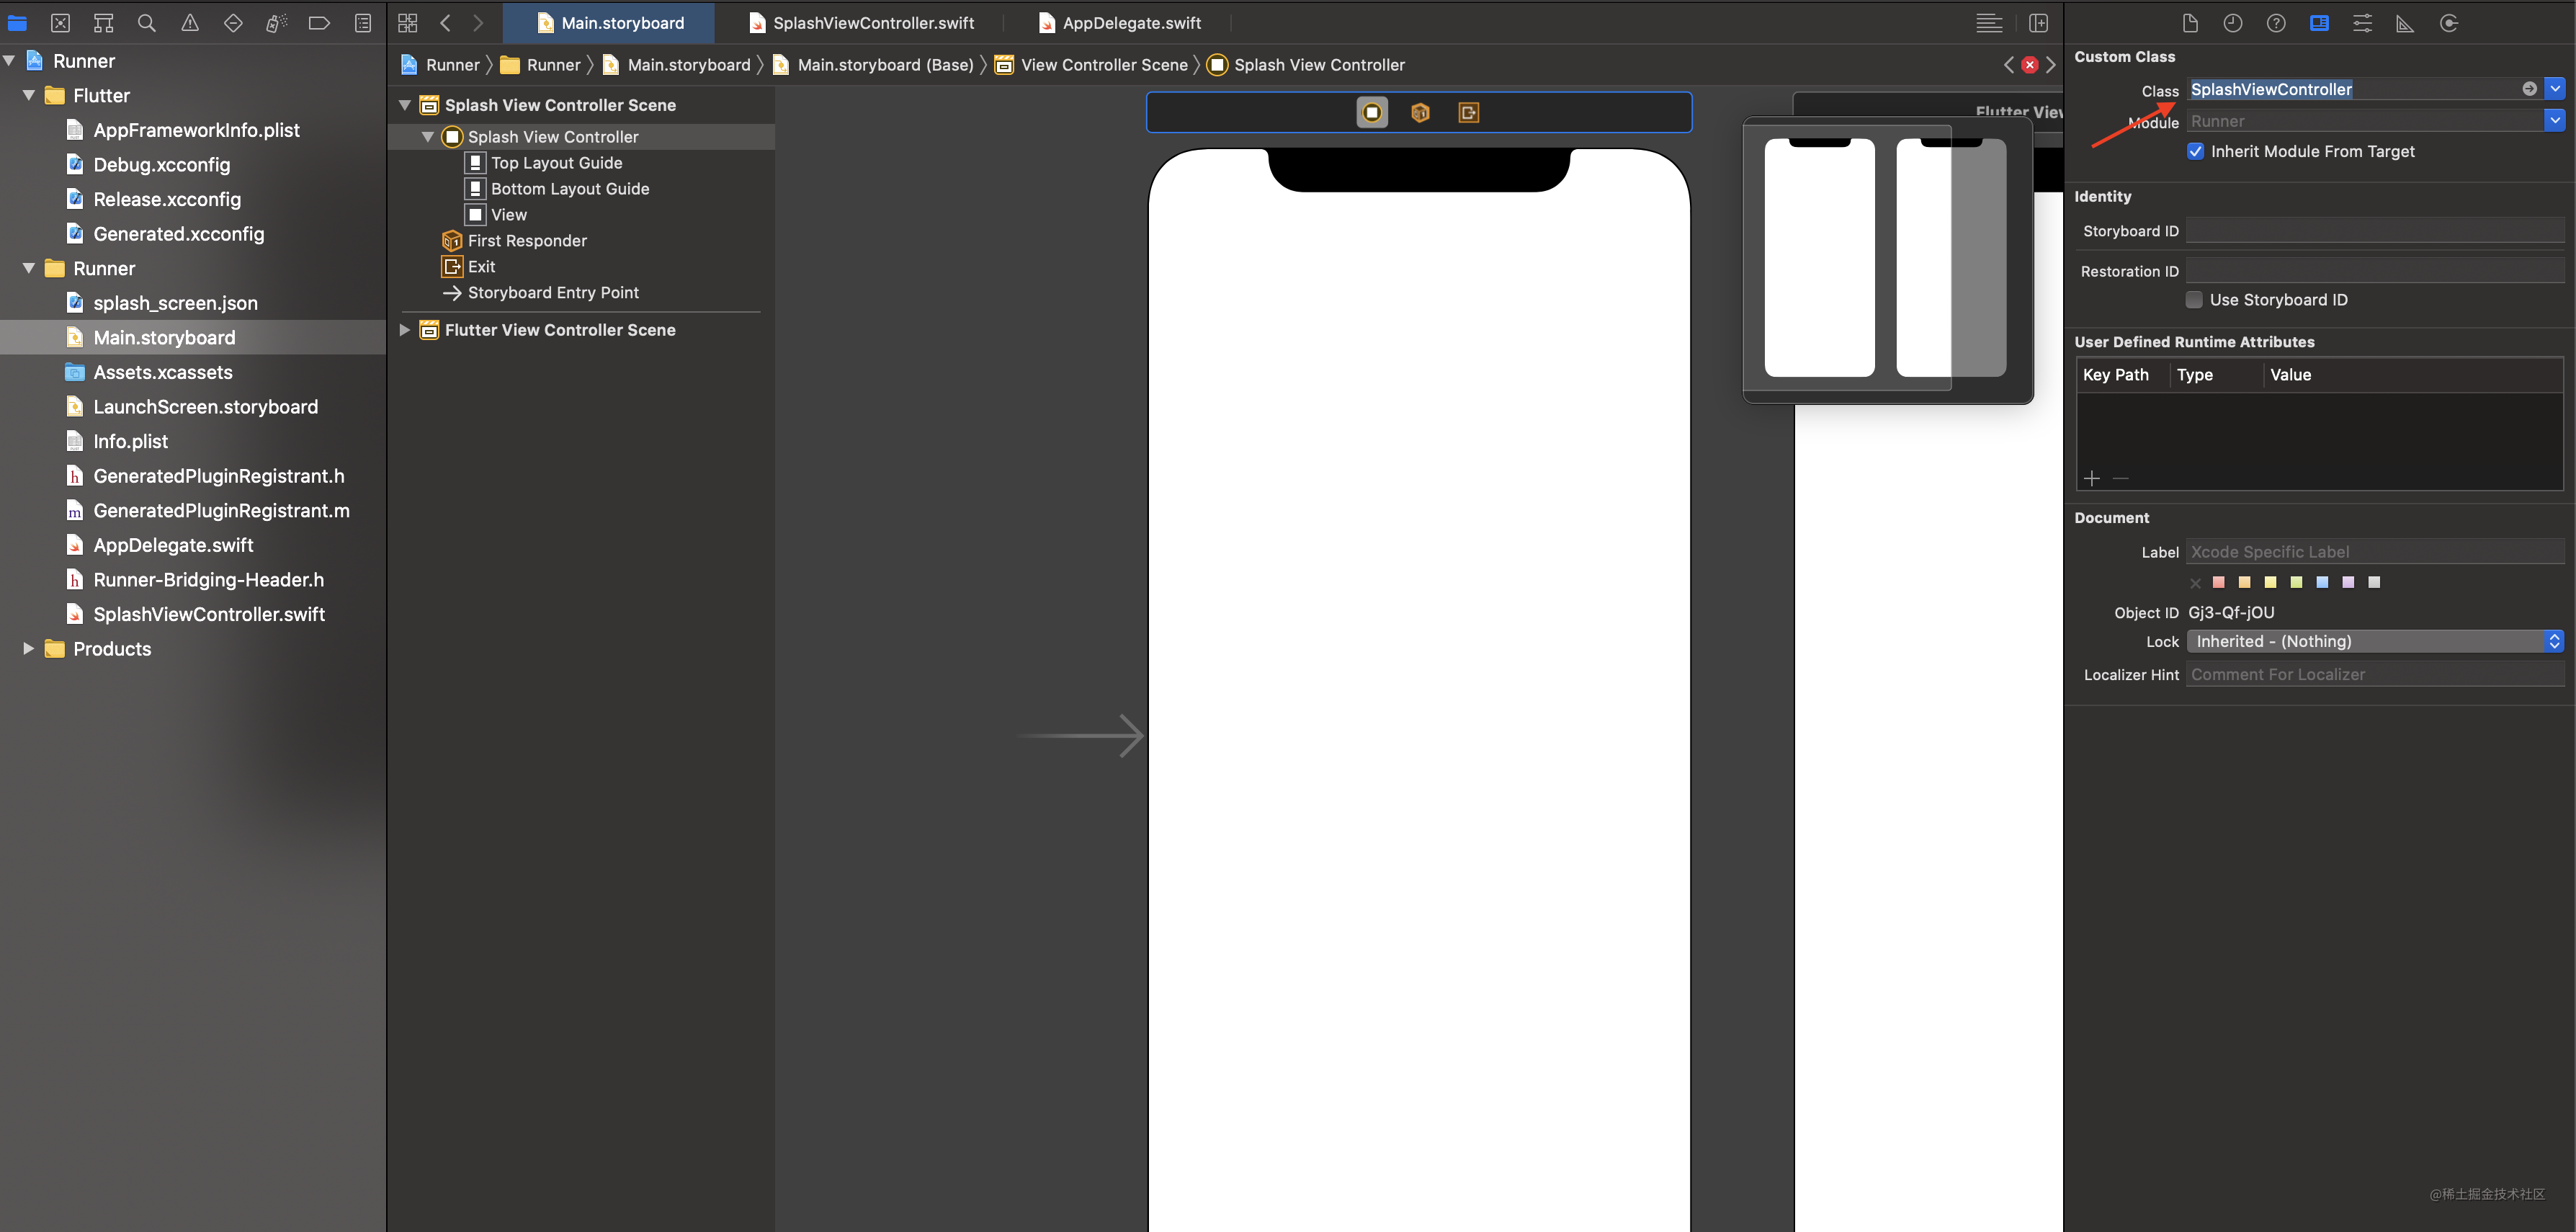Select the forward navigation arrow icon

click(478, 23)
